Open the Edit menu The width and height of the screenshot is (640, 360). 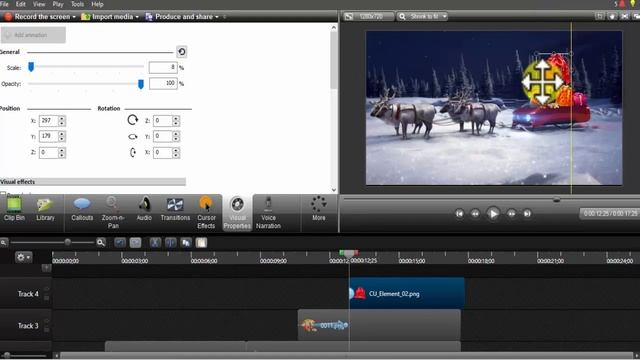pos(20,4)
